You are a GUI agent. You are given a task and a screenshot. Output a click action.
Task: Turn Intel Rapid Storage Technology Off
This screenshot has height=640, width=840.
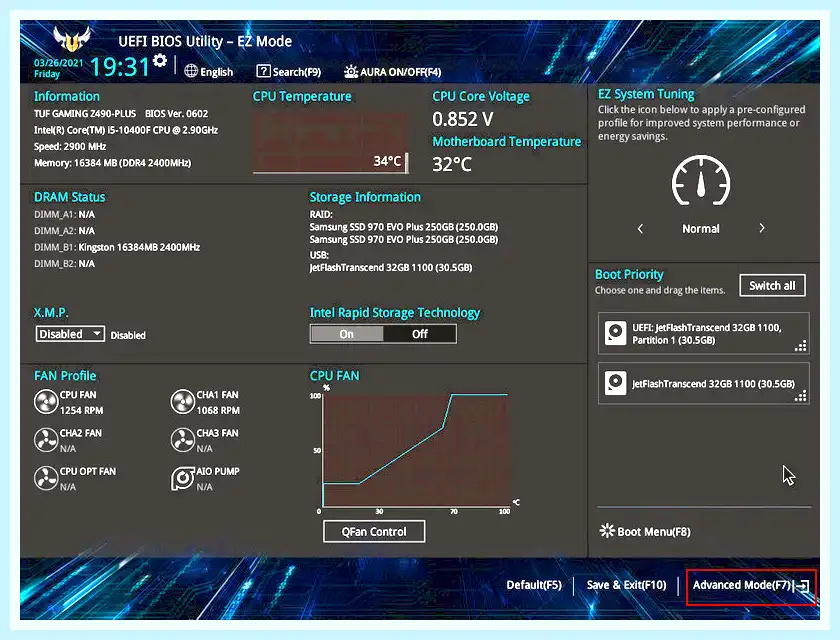click(x=419, y=334)
